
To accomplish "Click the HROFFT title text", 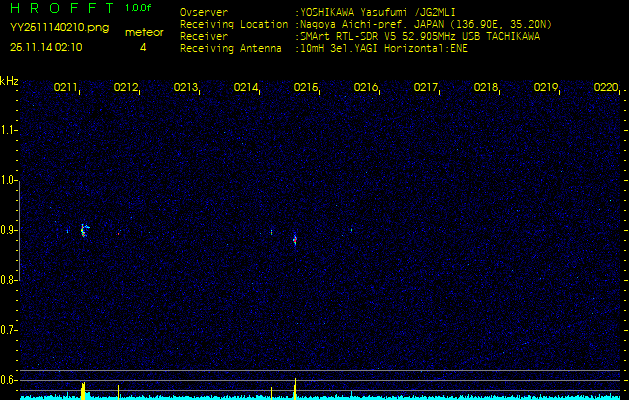I will coord(60,8).
